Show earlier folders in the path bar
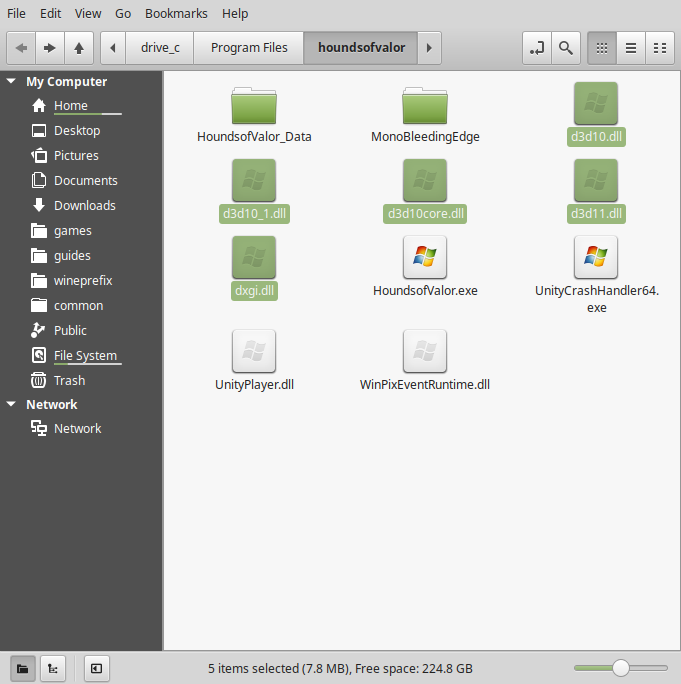Image resolution: width=681 pixels, height=684 pixels. pyautogui.click(x=113, y=48)
